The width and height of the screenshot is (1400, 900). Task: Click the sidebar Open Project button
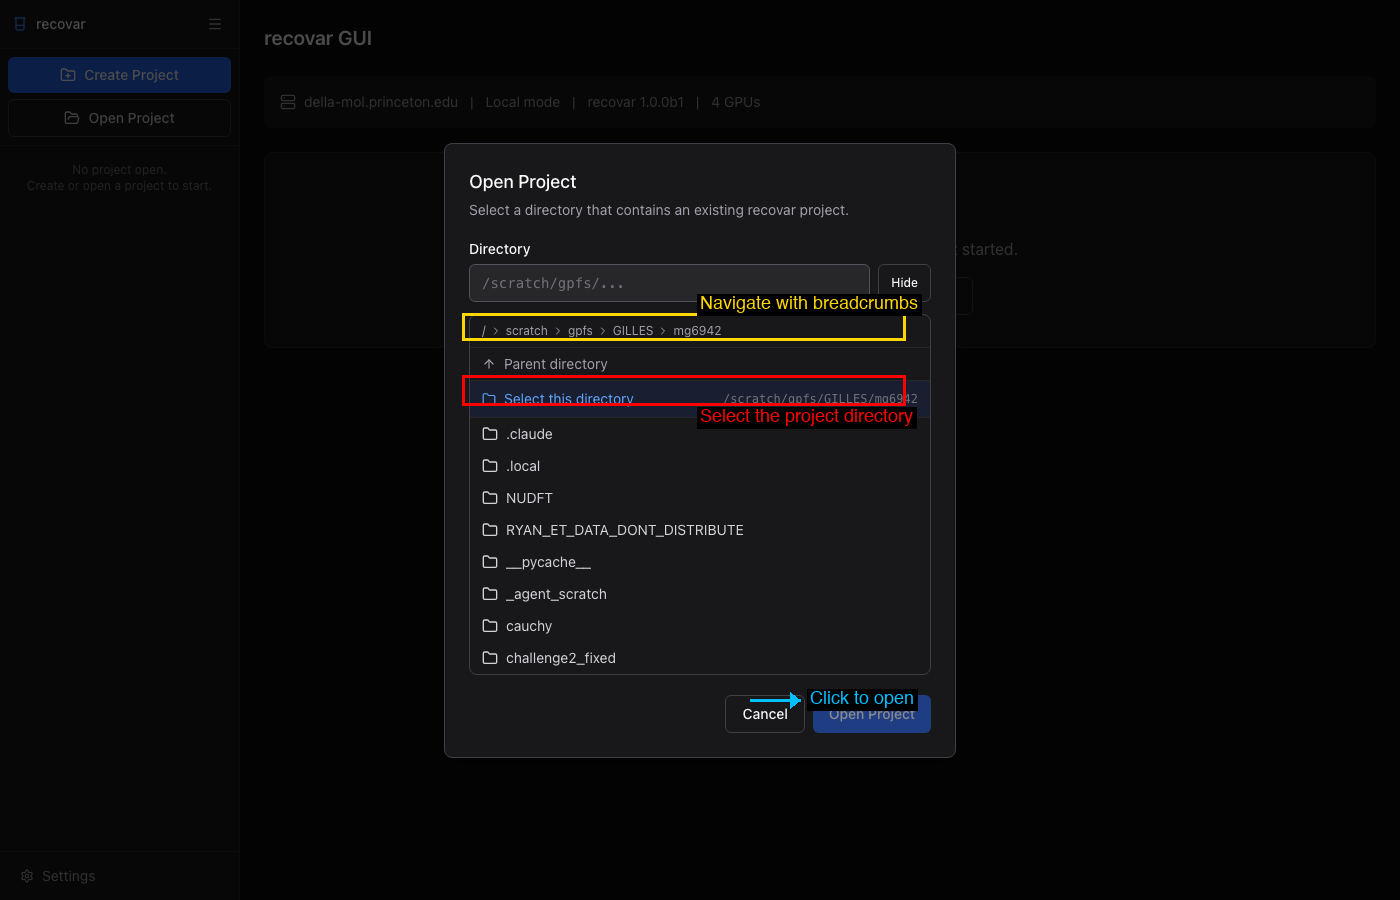point(119,118)
